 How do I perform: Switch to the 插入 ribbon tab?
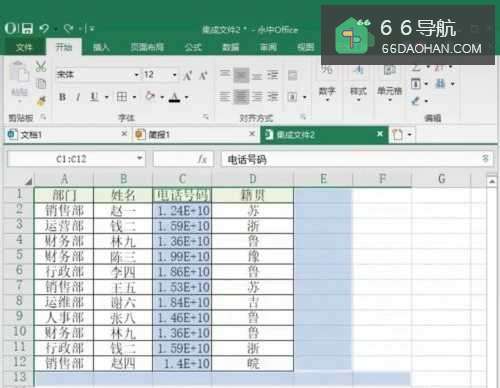101,47
